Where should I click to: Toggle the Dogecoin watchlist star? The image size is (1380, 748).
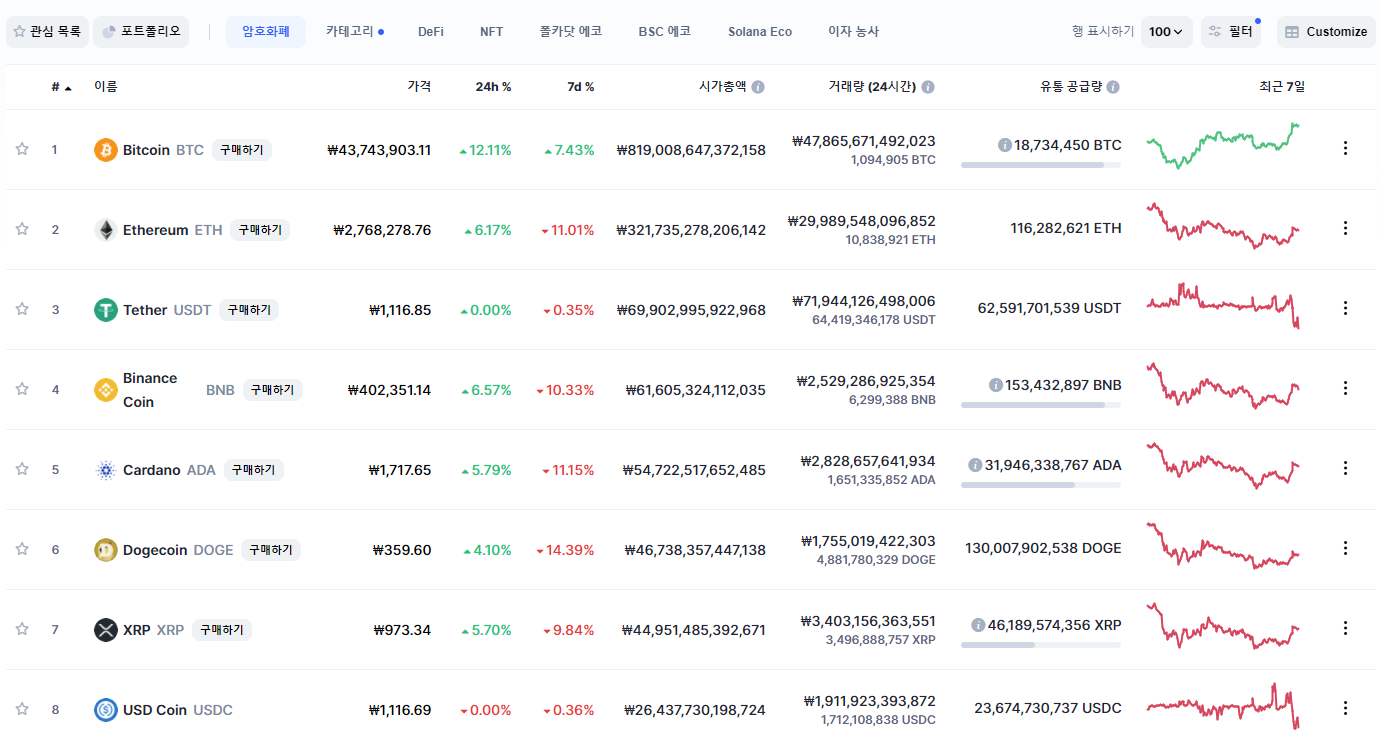point(22,549)
